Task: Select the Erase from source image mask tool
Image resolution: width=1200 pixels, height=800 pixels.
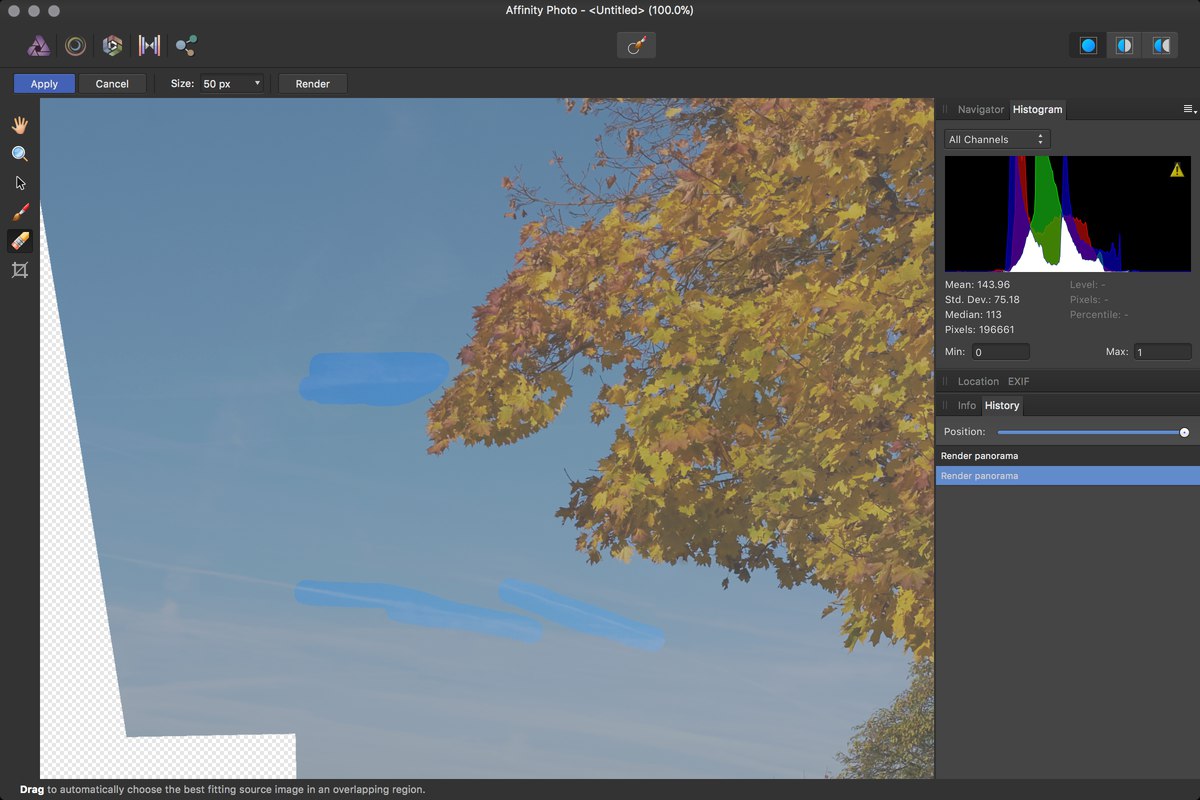Action: tap(20, 241)
